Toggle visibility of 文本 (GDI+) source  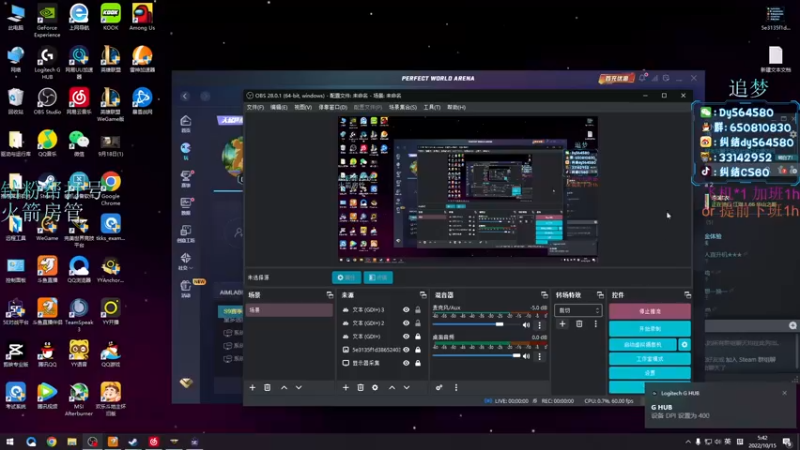406,336
